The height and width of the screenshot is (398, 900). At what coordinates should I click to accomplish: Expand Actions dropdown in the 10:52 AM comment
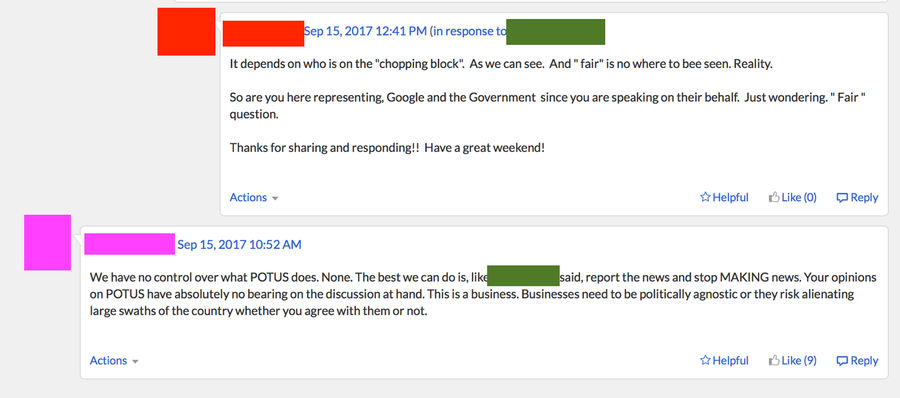[114, 360]
